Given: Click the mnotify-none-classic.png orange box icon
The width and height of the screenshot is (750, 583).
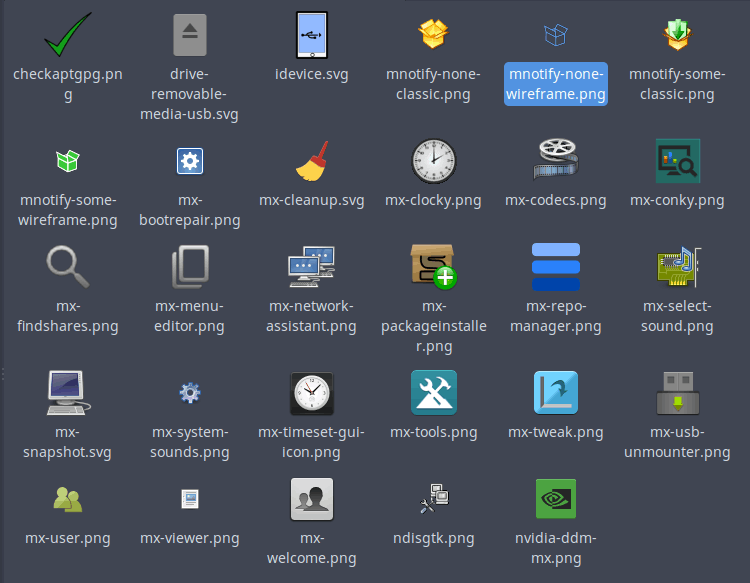Looking at the screenshot, I should click(433, 34).
